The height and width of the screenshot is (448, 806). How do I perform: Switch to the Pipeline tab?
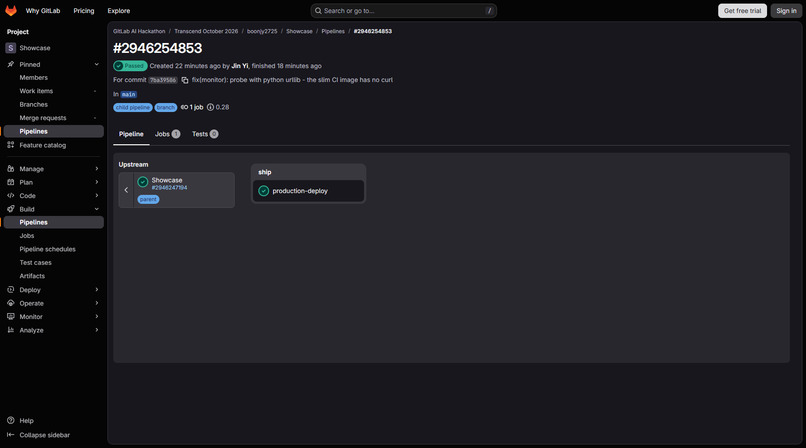tap(131, 134)
